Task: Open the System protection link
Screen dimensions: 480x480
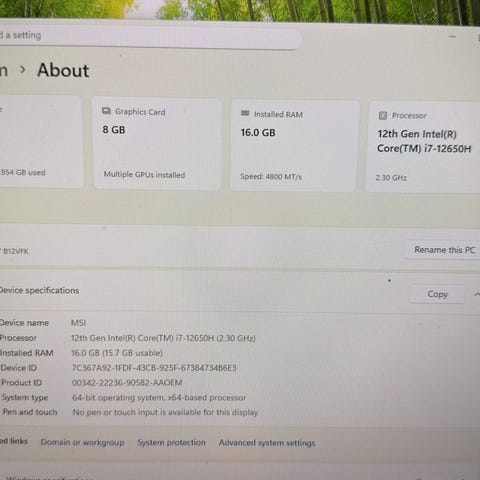Action: (x=171, y=442)
